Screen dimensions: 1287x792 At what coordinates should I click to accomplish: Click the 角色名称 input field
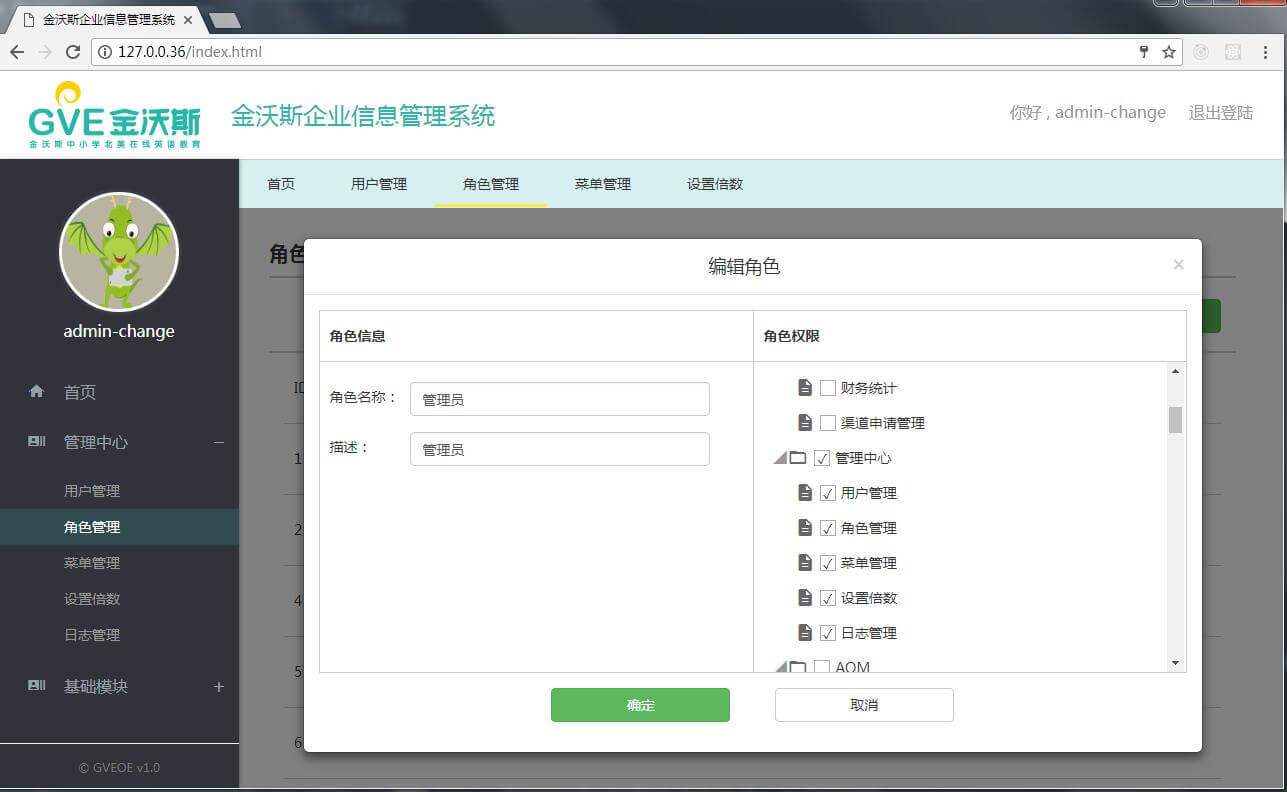(x=559, y=399)
